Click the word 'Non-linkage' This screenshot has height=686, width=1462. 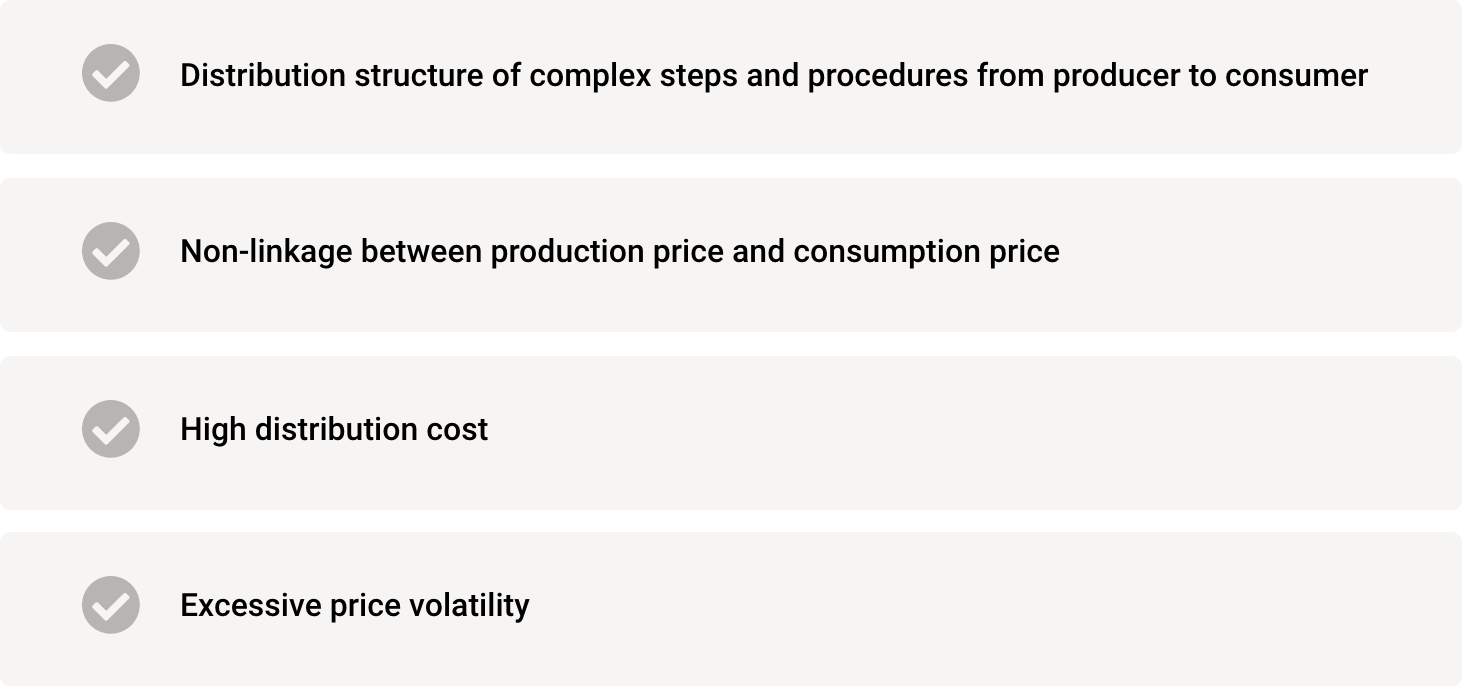pos(266,252)
